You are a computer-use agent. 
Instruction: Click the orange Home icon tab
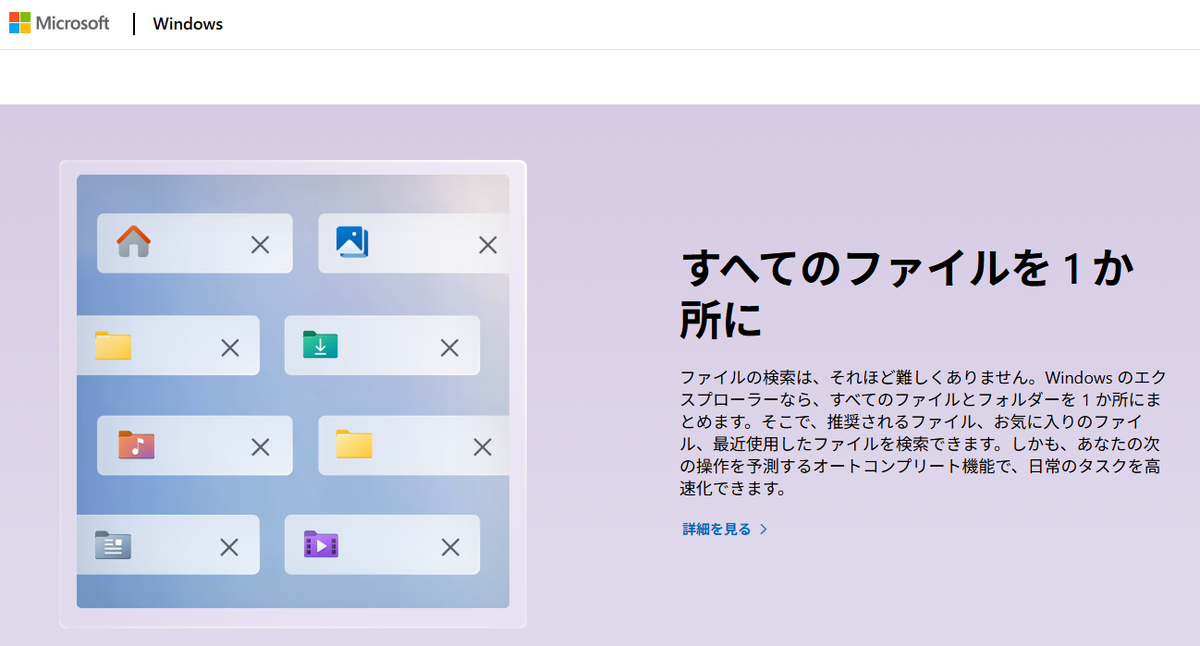pos(133,242)
